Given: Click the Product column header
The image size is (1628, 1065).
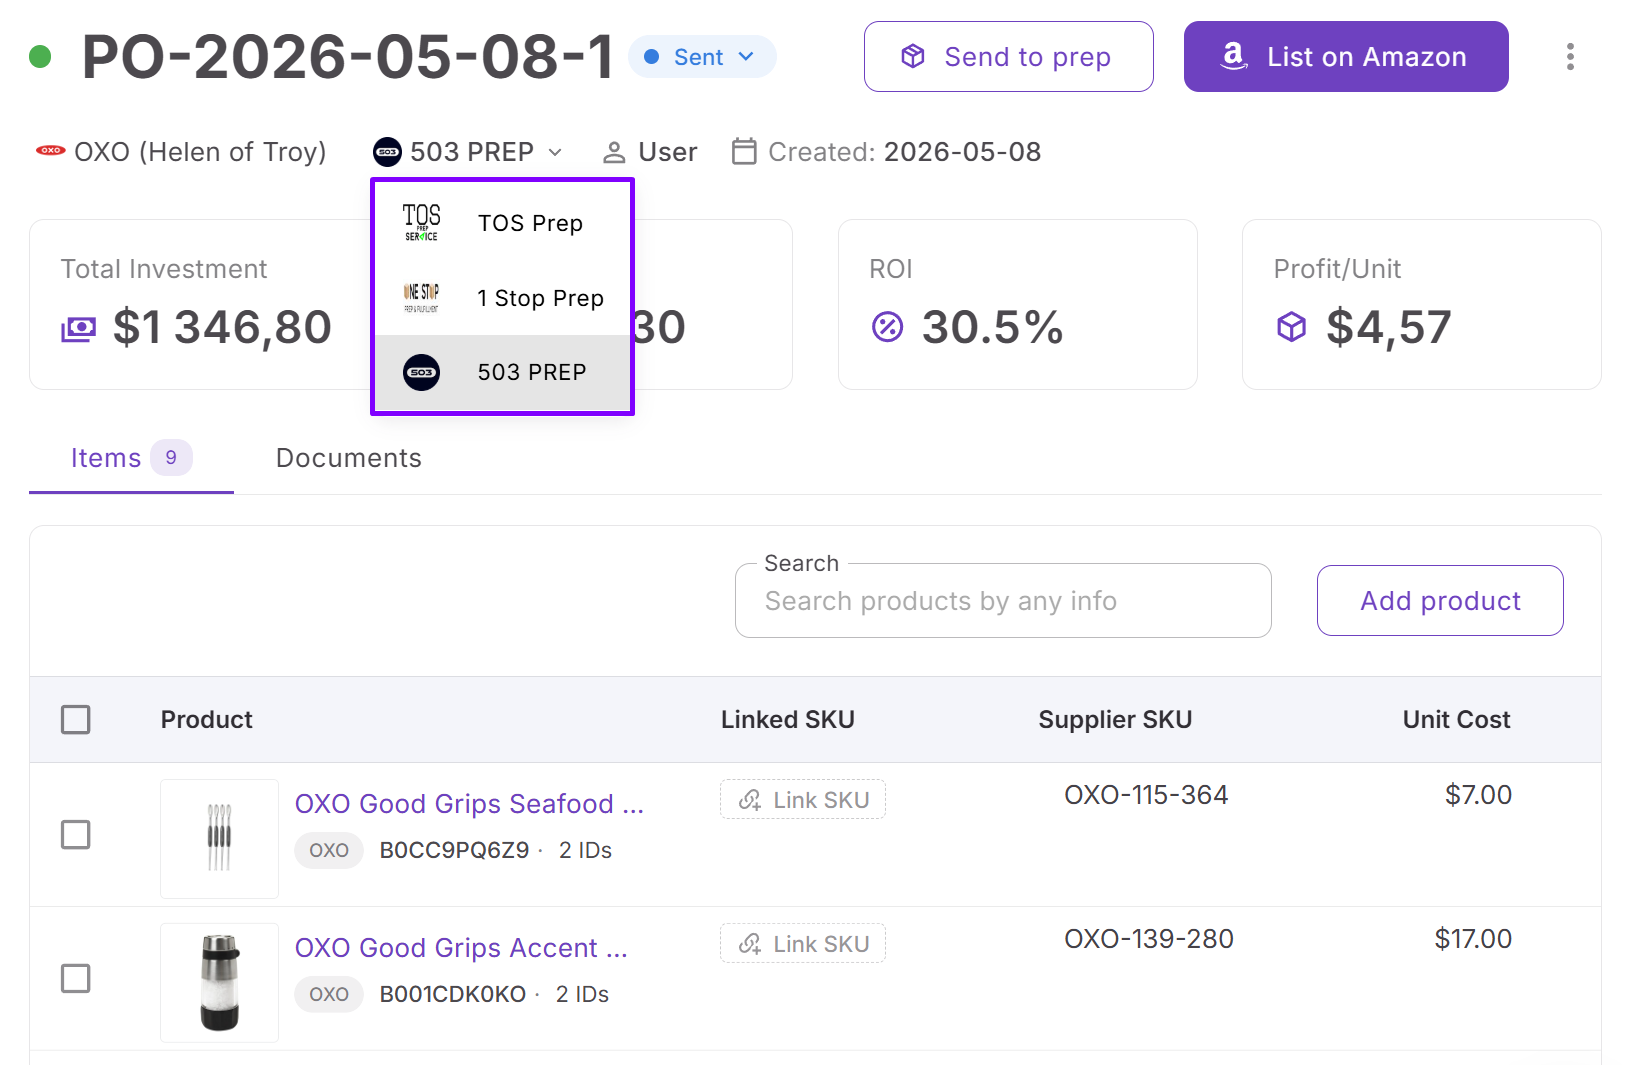Looking at the screenshot, I should 207,719.
